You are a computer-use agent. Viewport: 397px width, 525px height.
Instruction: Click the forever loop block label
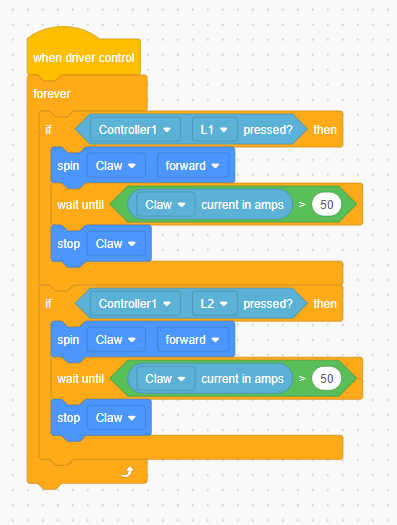coord(52,94)
